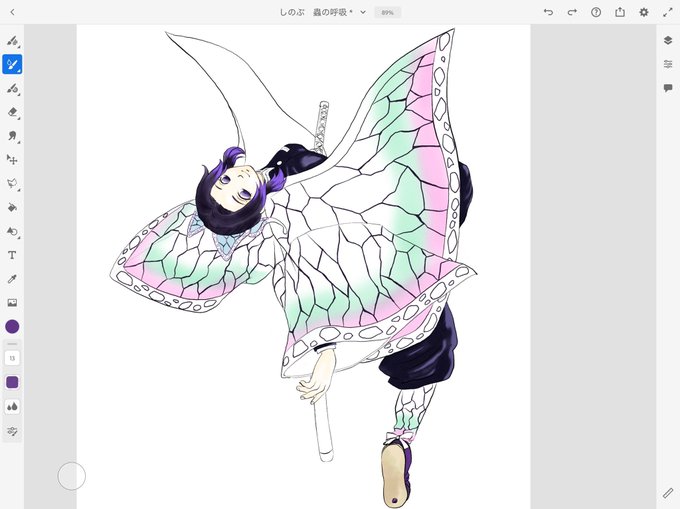This screenshot has width=680, height=509.
Task: Toggle the drawing aids ruler icon
Action: tap(668, 493)
